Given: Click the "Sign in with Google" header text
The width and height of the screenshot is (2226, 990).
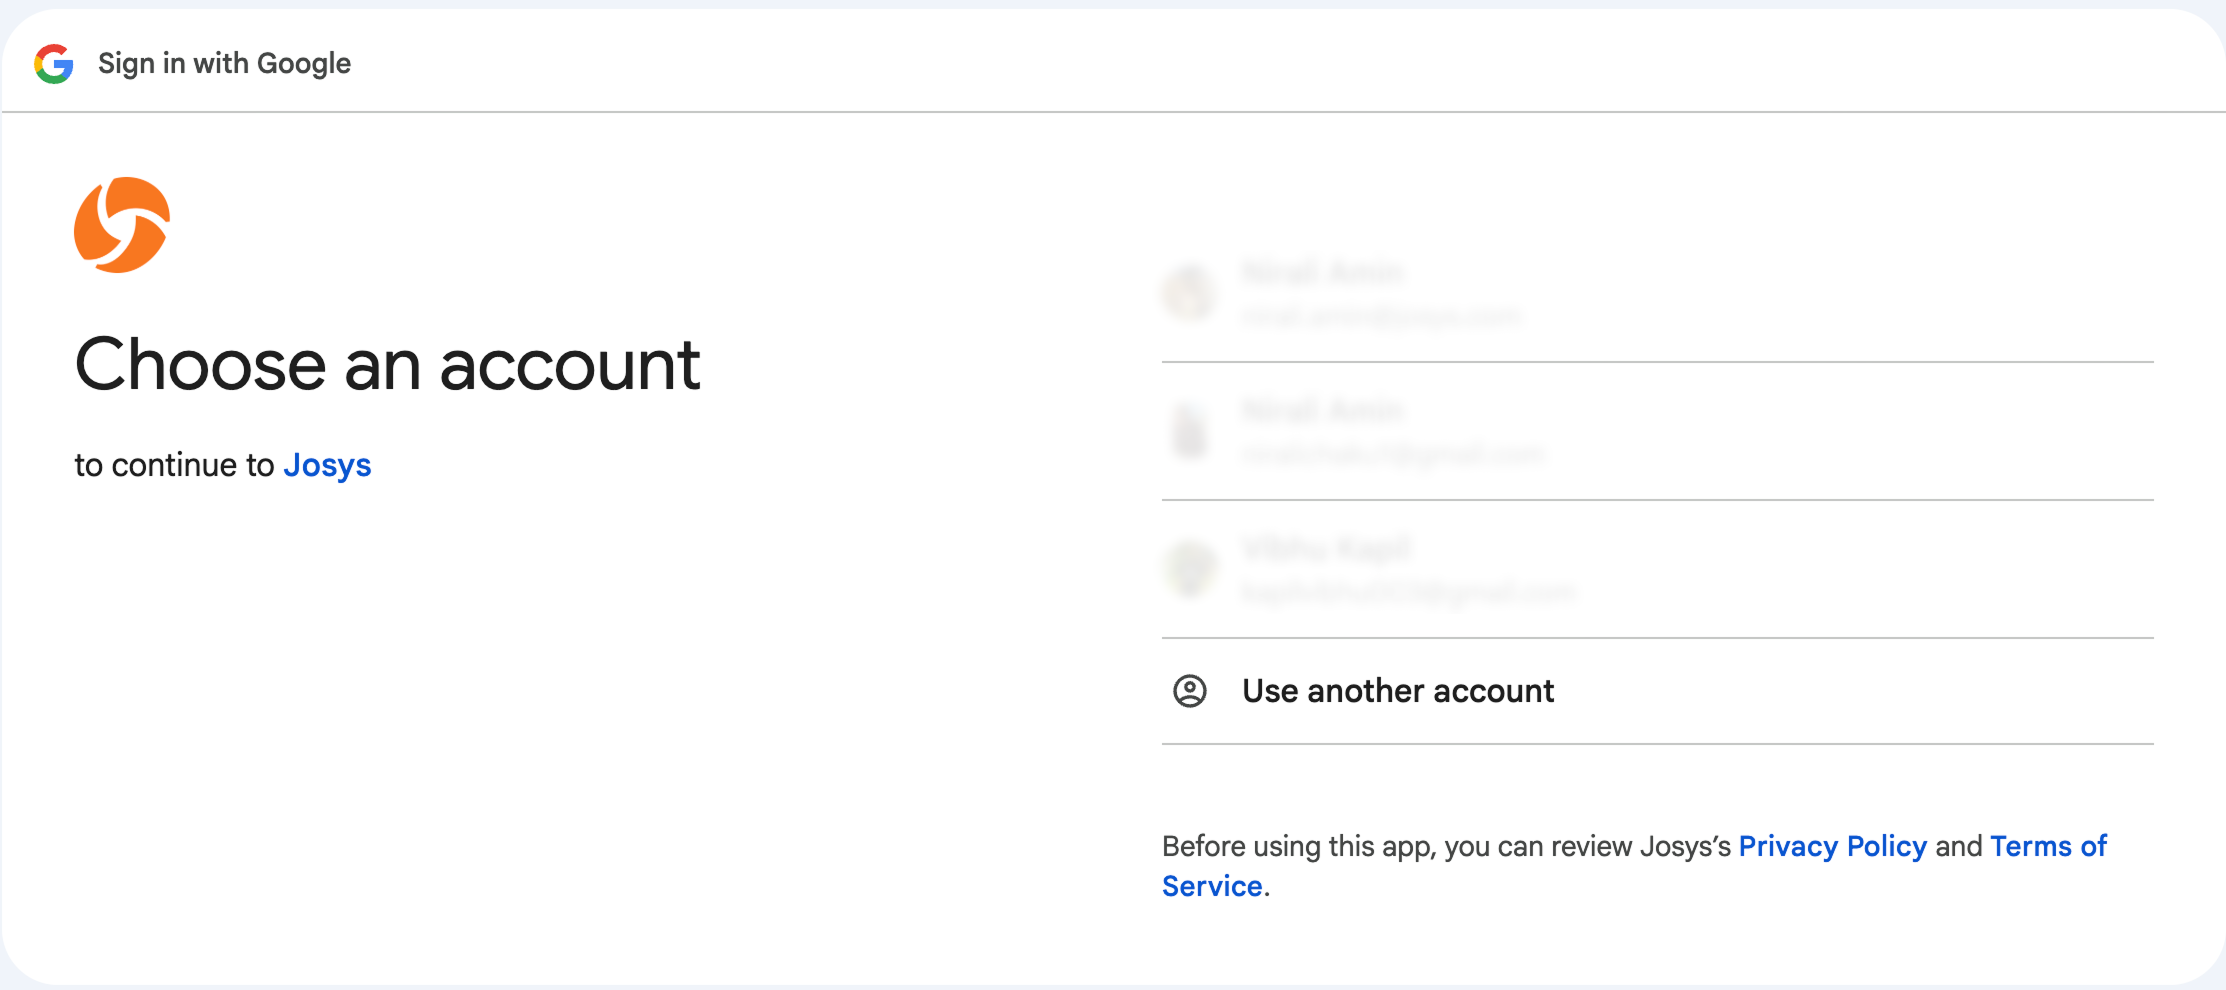Looking at the screenshot, I should click(224, 64).
